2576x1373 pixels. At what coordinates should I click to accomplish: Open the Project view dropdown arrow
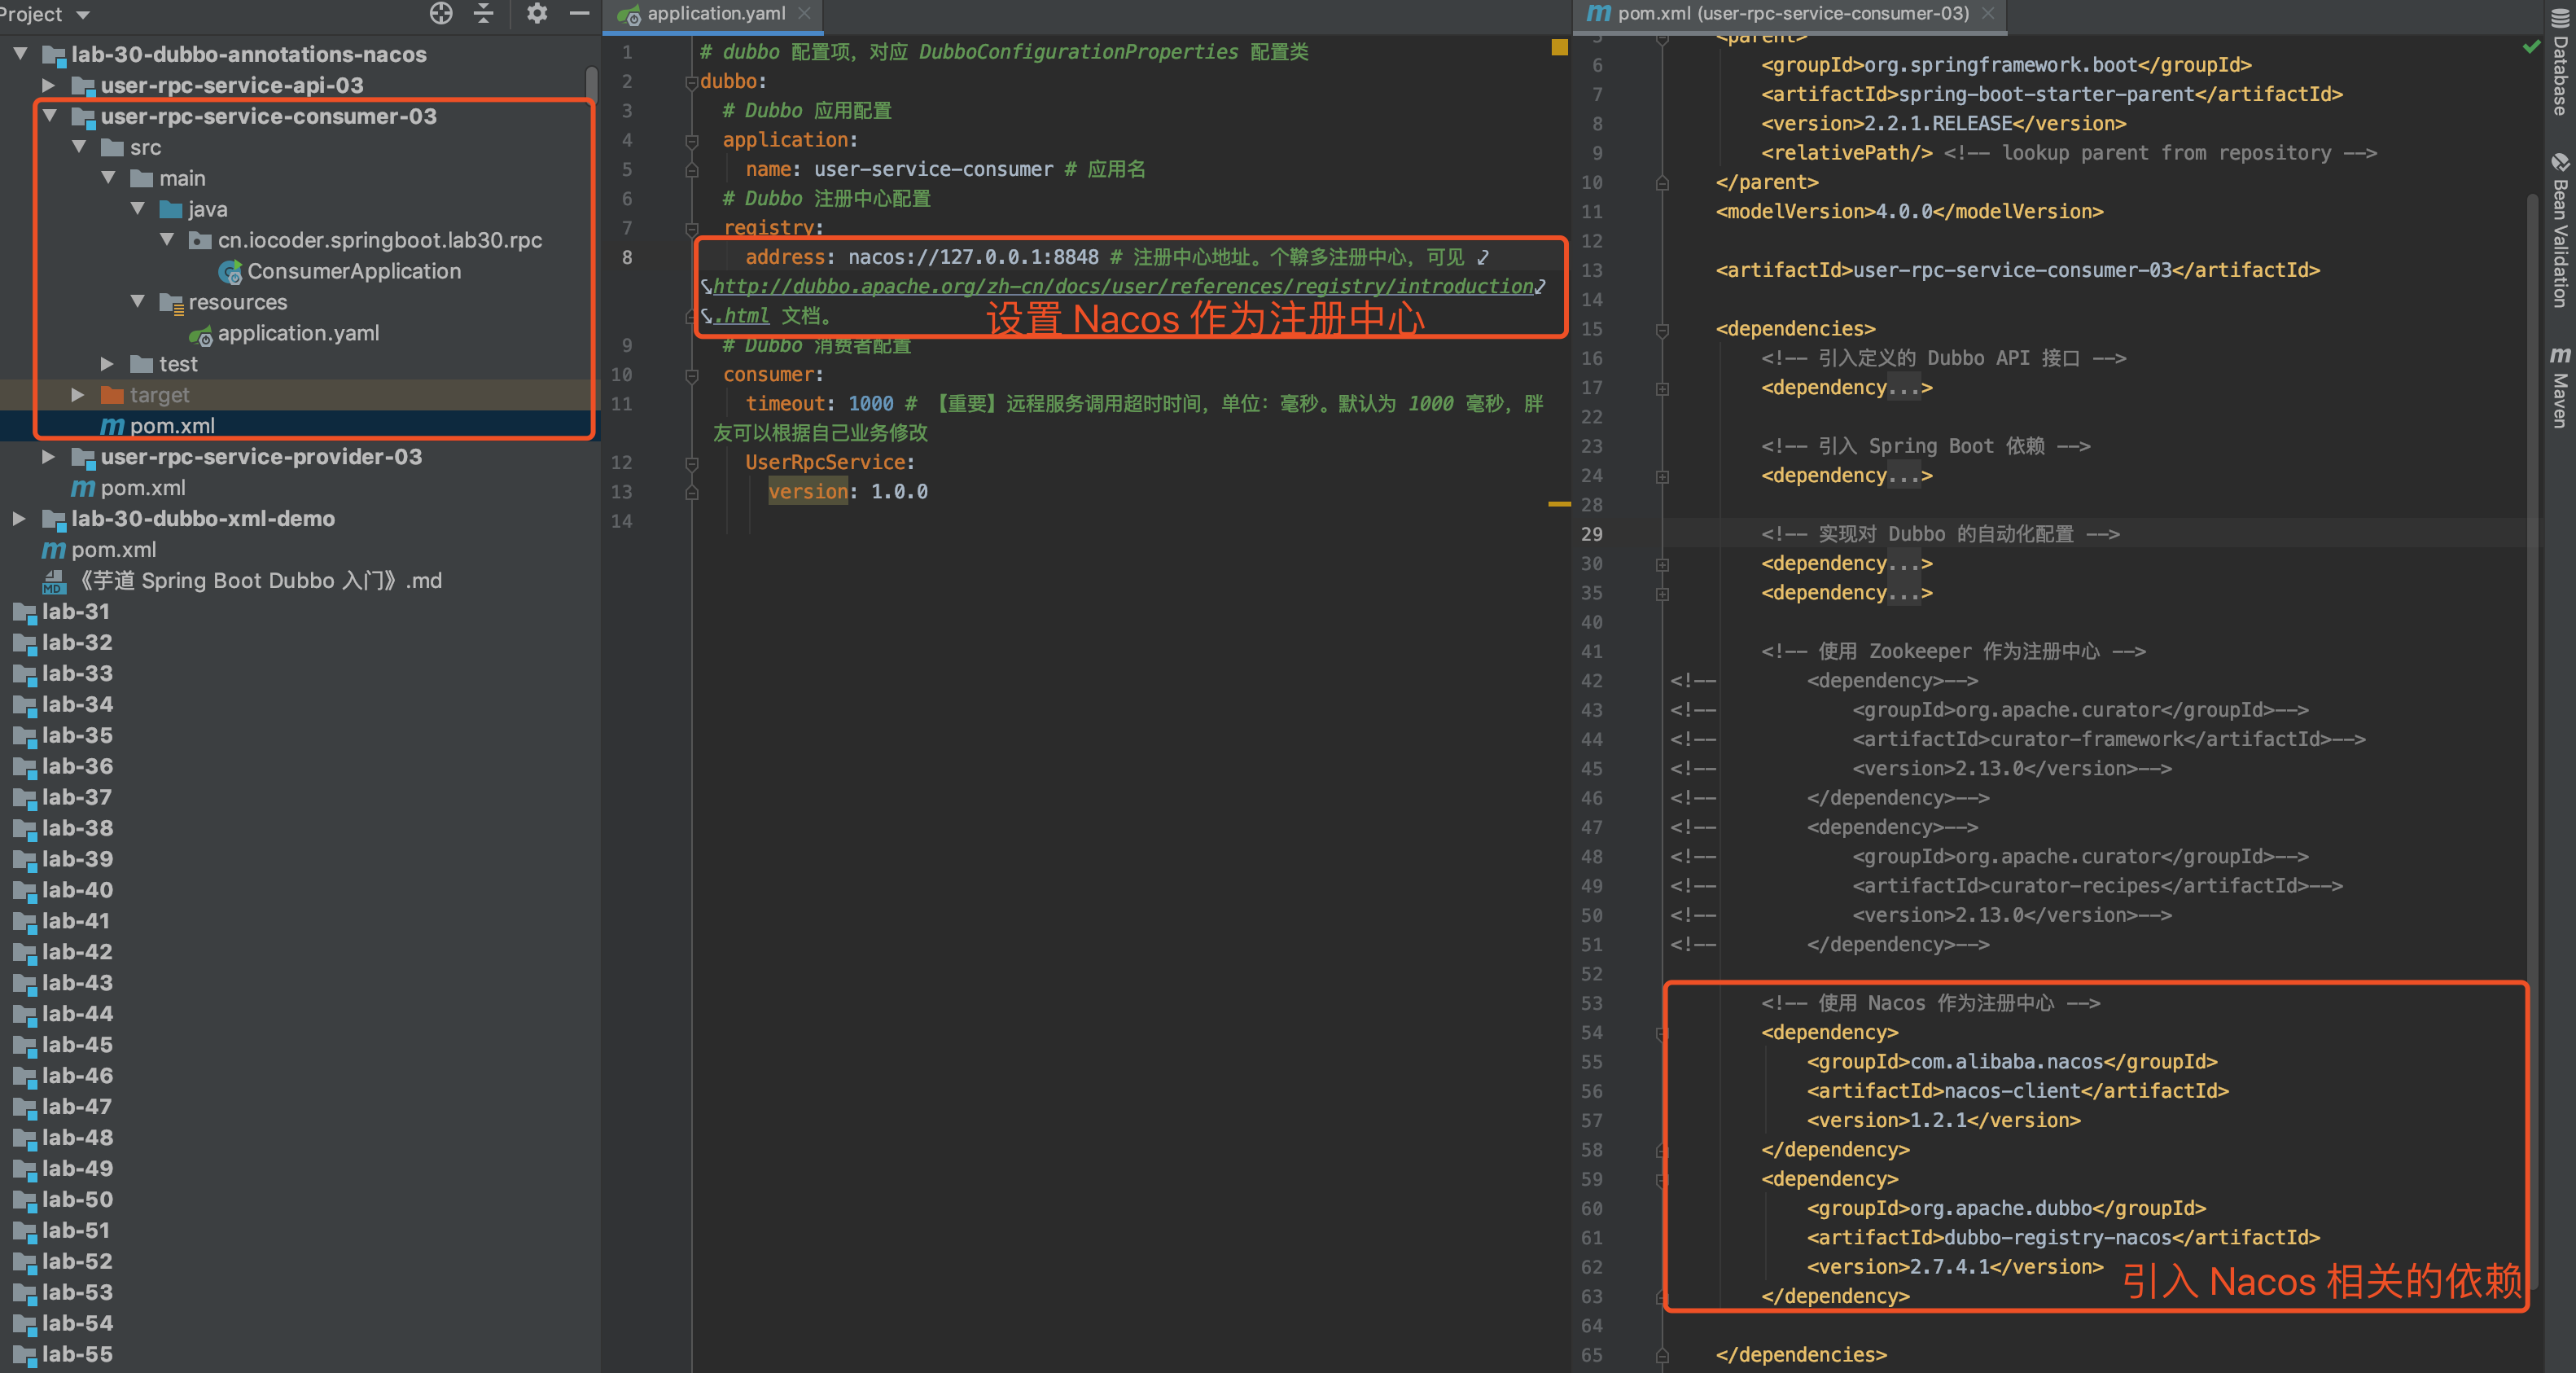click(x=83, y=15)
